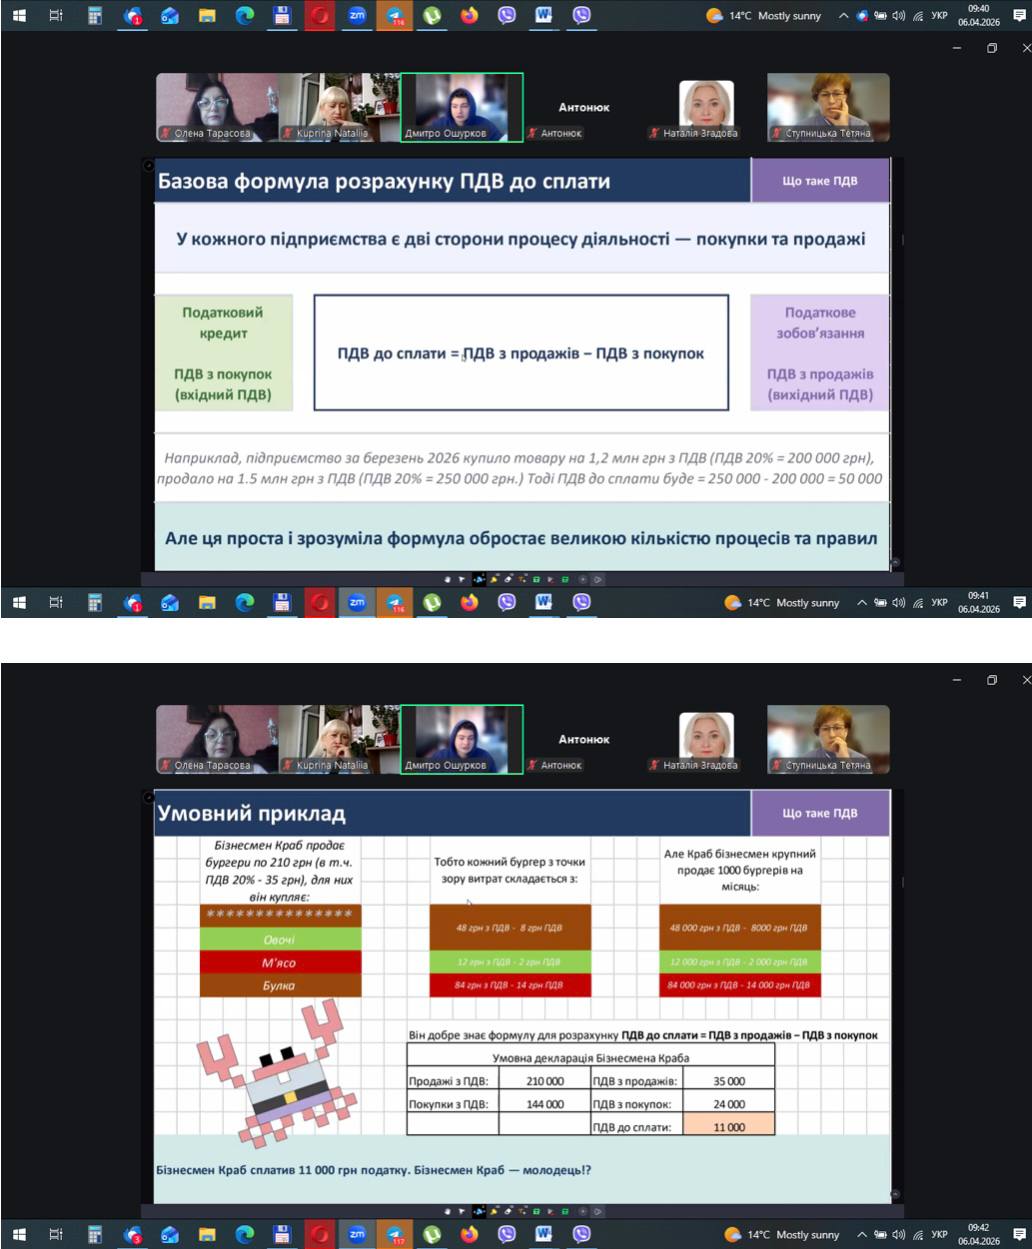
Task: Launch Firefox from the taskbar showing 09:41
Action: [469, 602]
